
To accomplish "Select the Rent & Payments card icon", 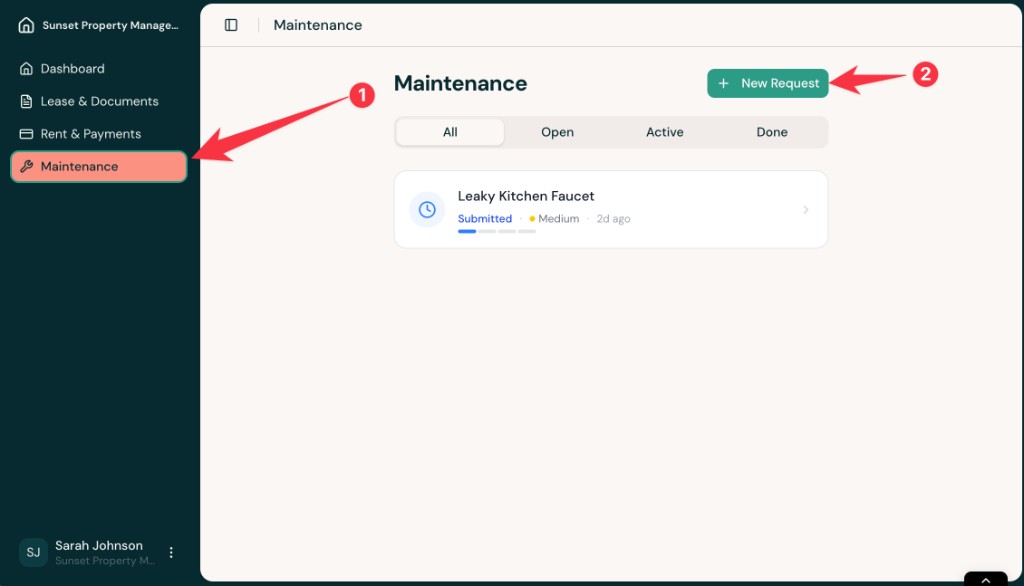I will point(24,133).
